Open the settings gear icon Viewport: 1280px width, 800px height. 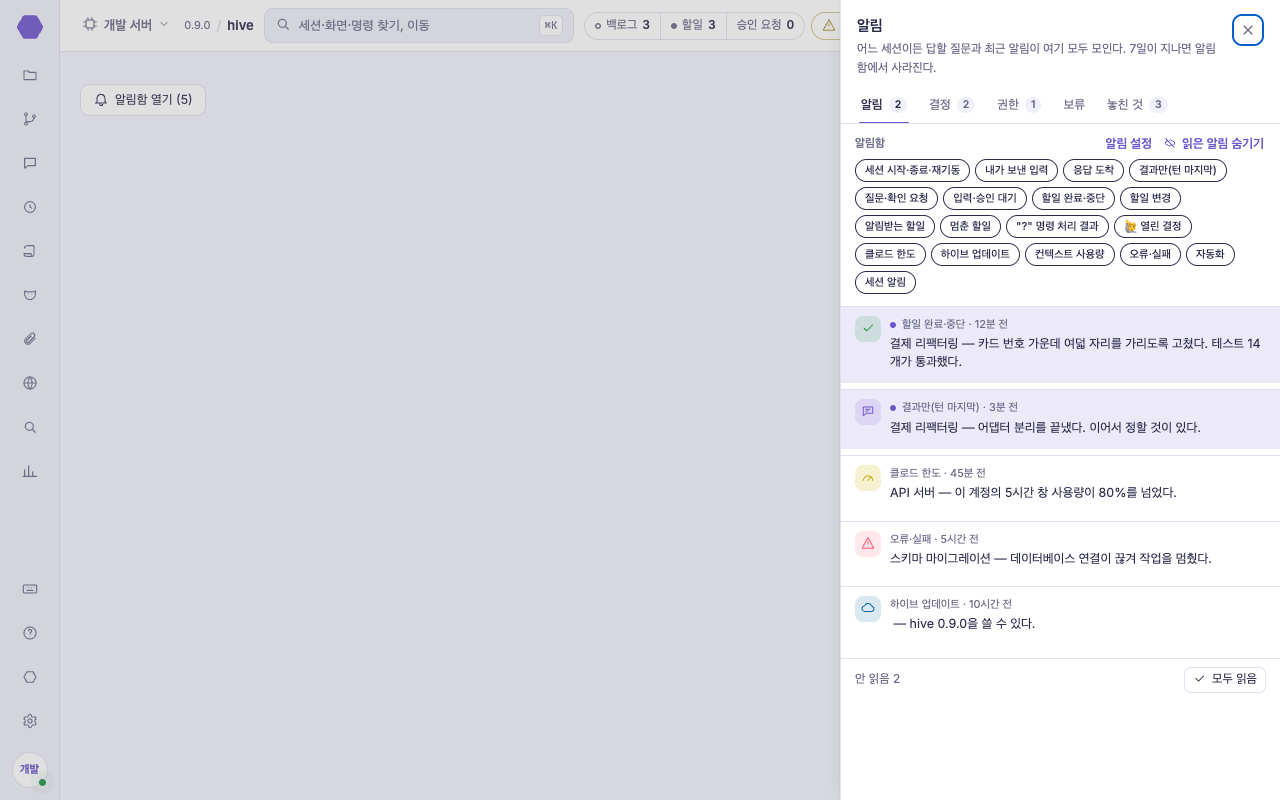pos(30,721)
